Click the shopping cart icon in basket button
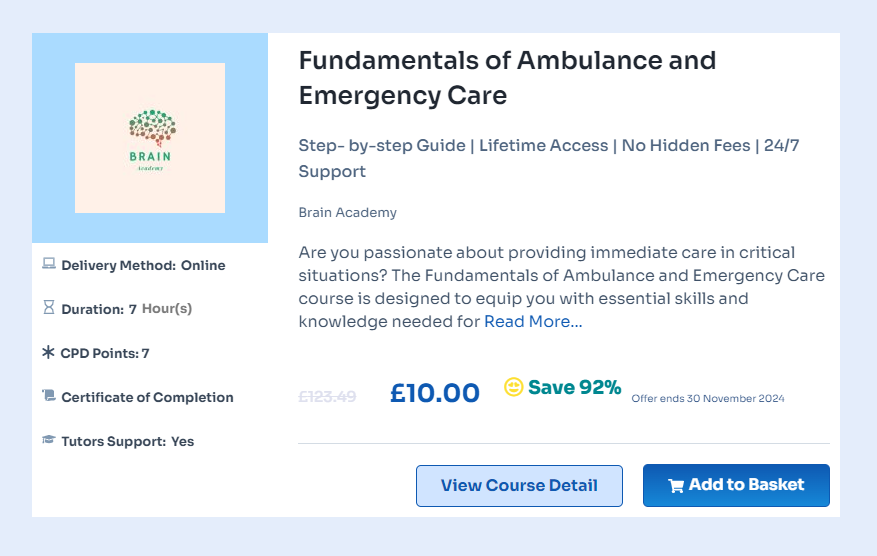The height and width of the screenshot is (556, 877). [x=676, y=486]
